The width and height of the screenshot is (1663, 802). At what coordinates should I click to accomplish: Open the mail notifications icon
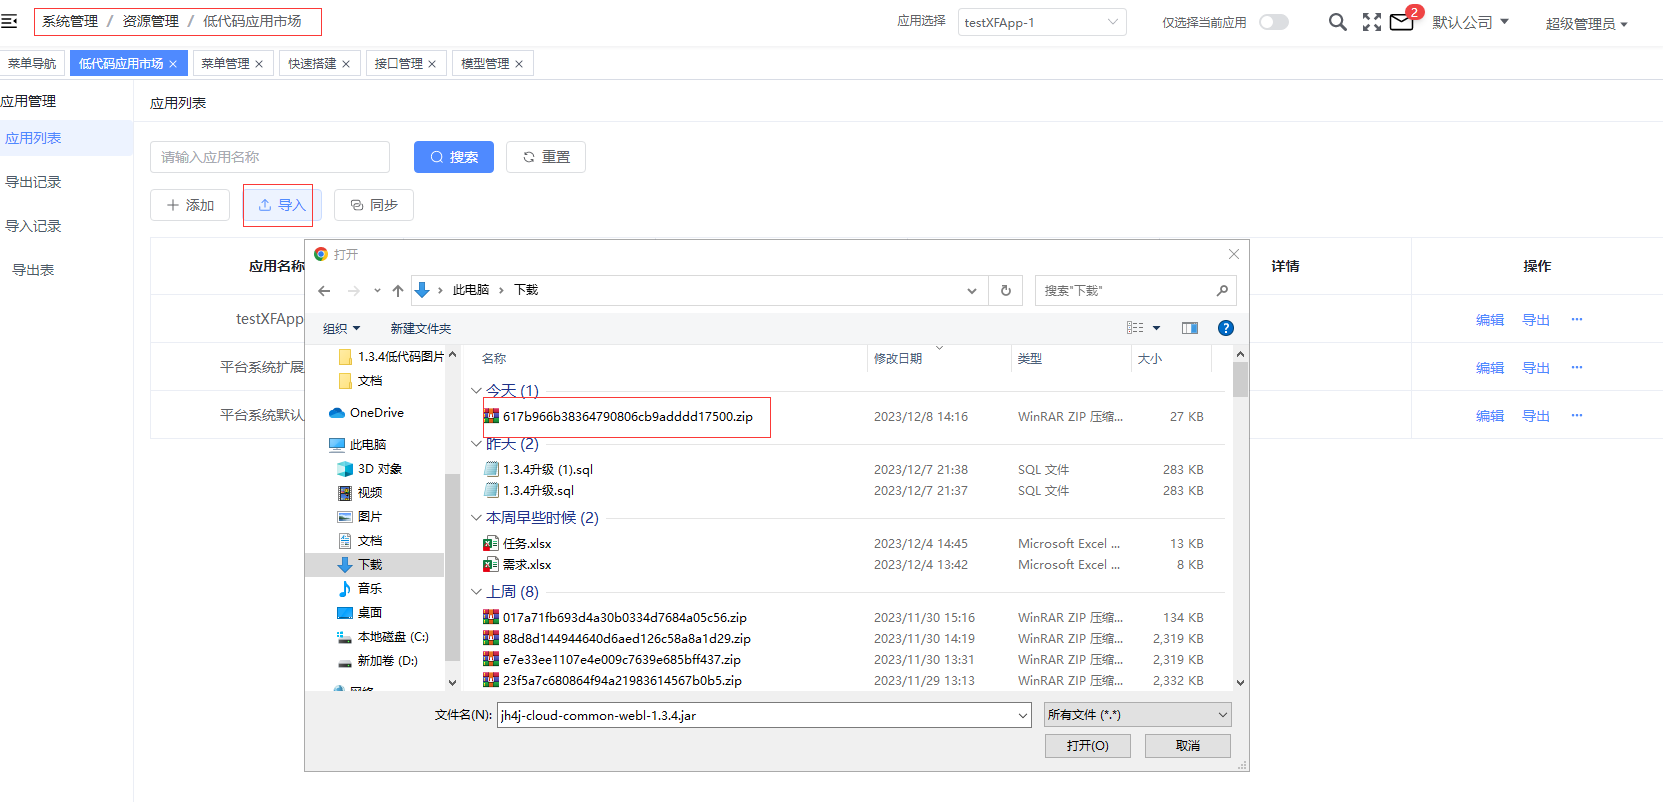[1402, 22]
